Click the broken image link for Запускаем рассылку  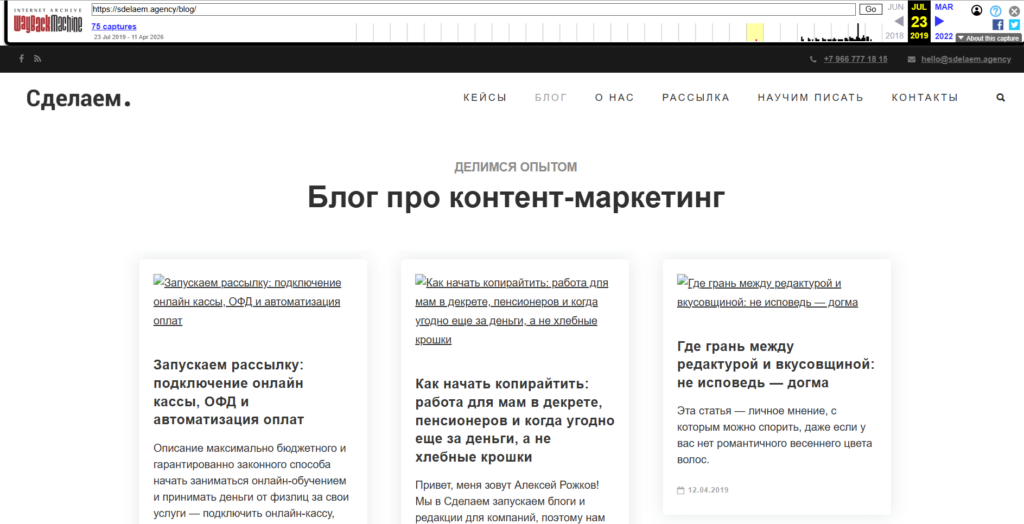click(248, 301)
